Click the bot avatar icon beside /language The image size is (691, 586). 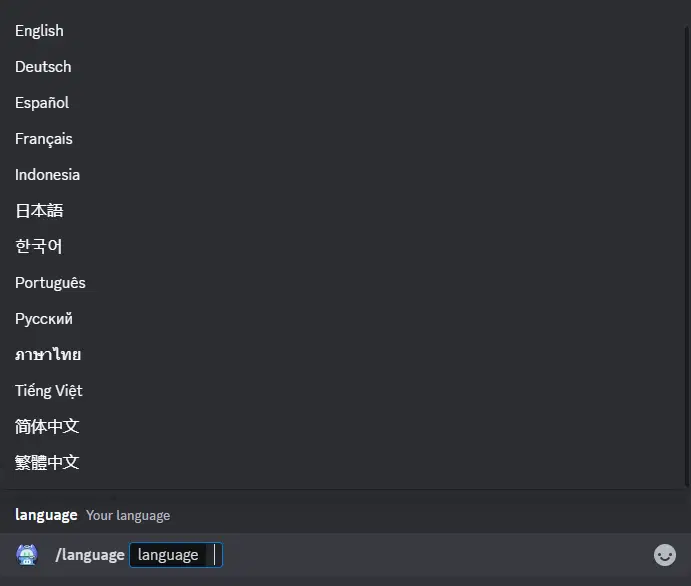pyautogui.click(x=27, y=555)
